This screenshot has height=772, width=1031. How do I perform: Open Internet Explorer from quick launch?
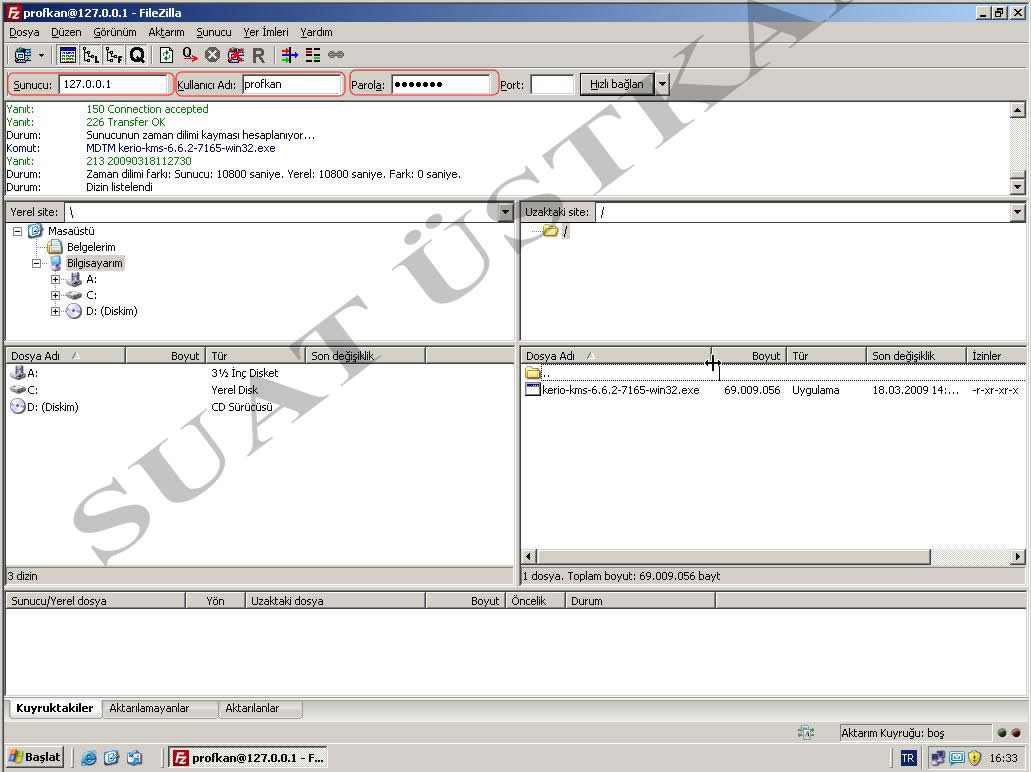pos(88,758)
